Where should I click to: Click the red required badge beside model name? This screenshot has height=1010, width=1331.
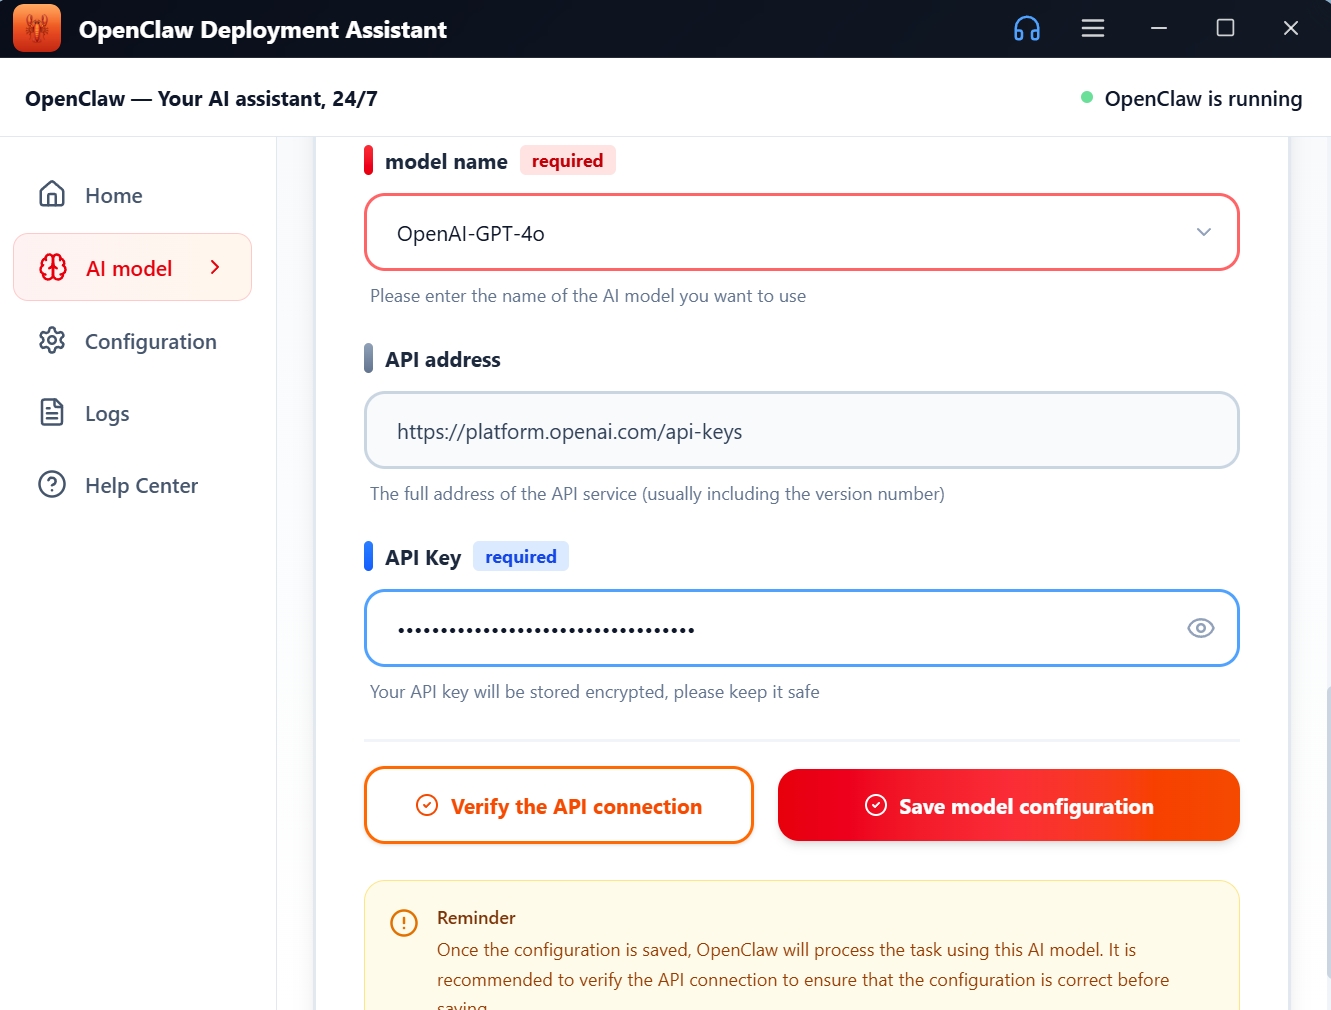(x=567, y=160)
